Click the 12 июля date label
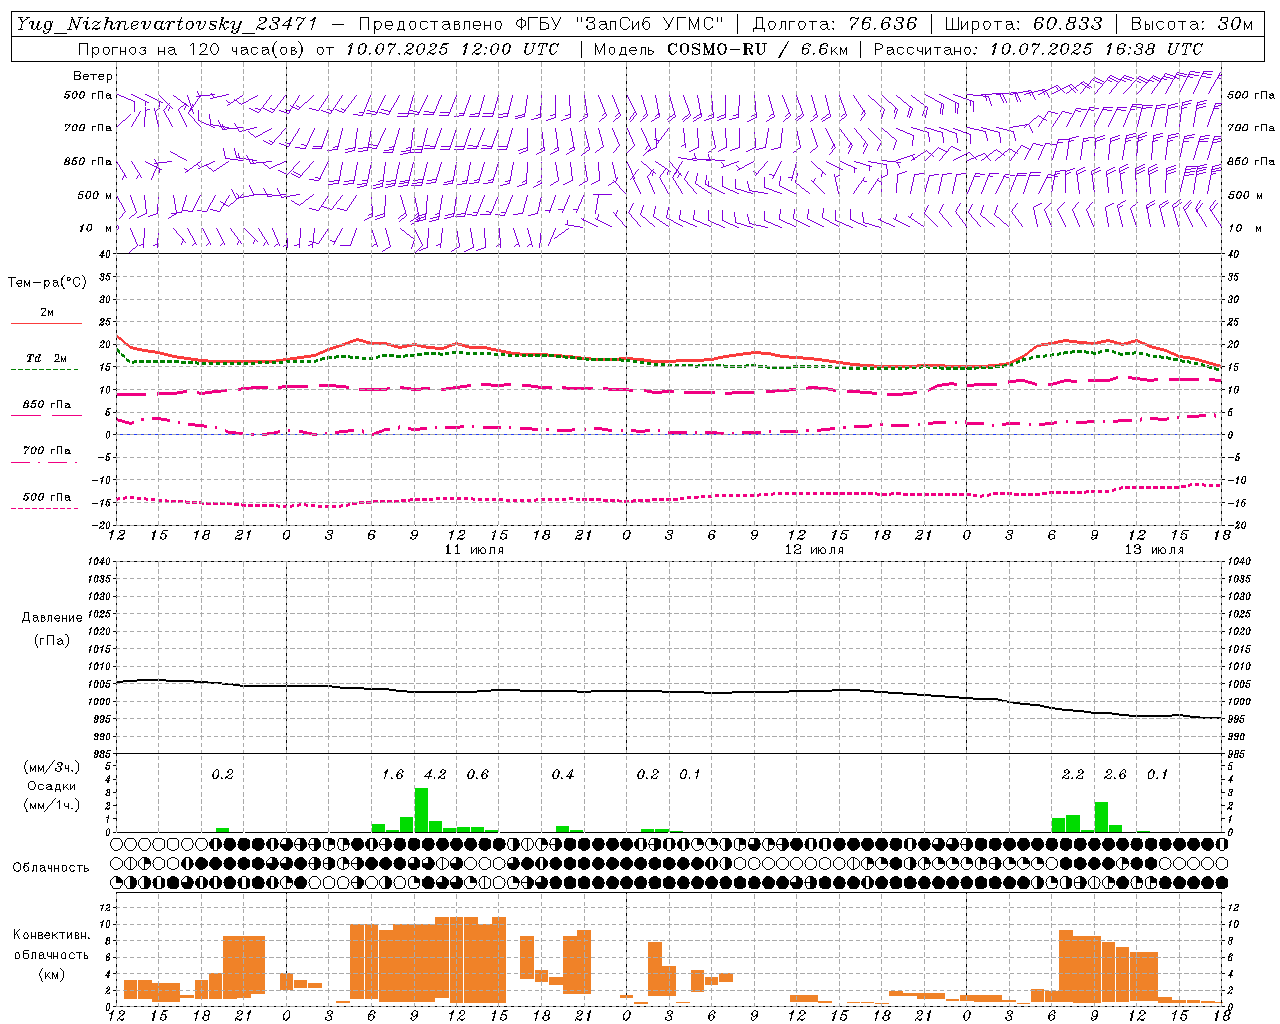1280x1024 pixels. click(x=814, y=550)
